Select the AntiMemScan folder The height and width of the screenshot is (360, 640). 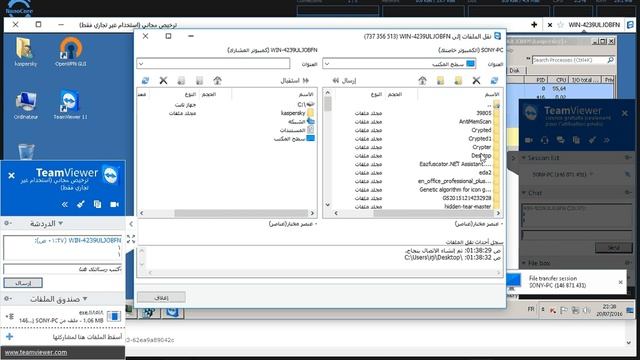[475, 122]
